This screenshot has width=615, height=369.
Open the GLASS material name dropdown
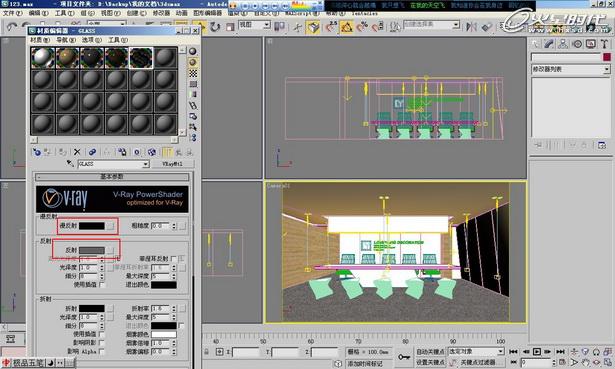tap(113, 164)
